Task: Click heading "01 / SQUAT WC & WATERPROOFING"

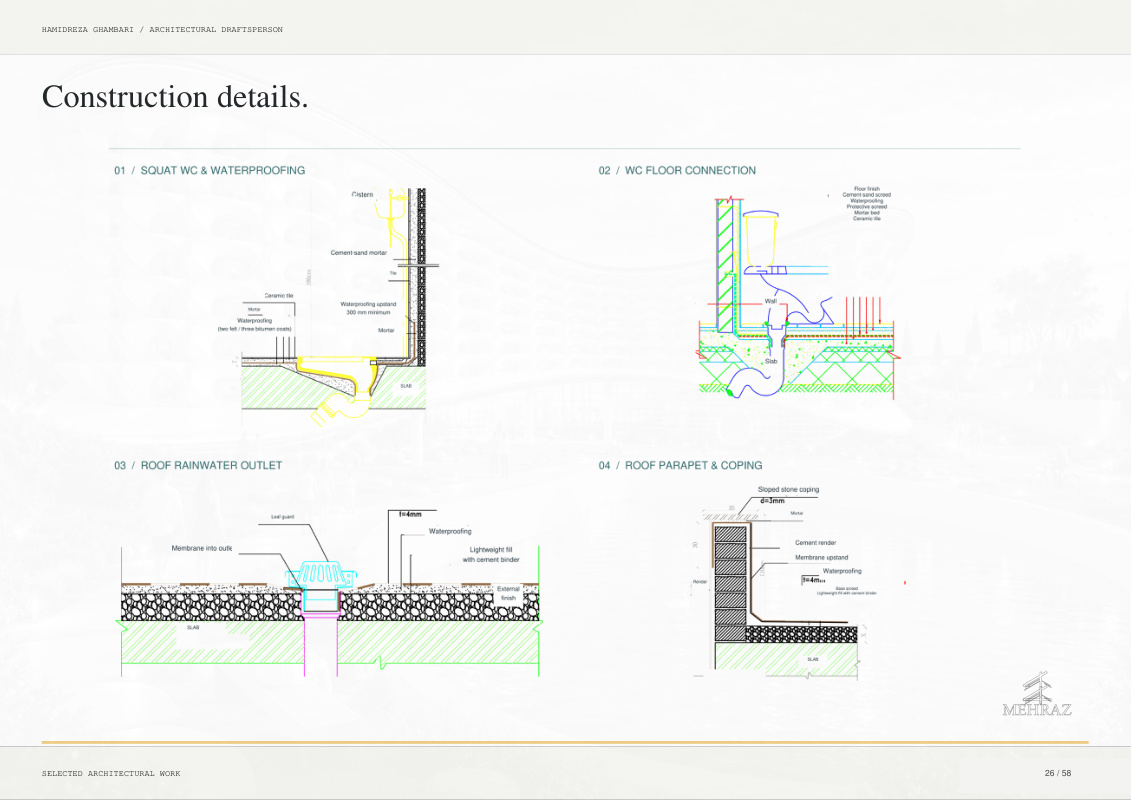Action: pyautogui.click(x=209, y=170)
